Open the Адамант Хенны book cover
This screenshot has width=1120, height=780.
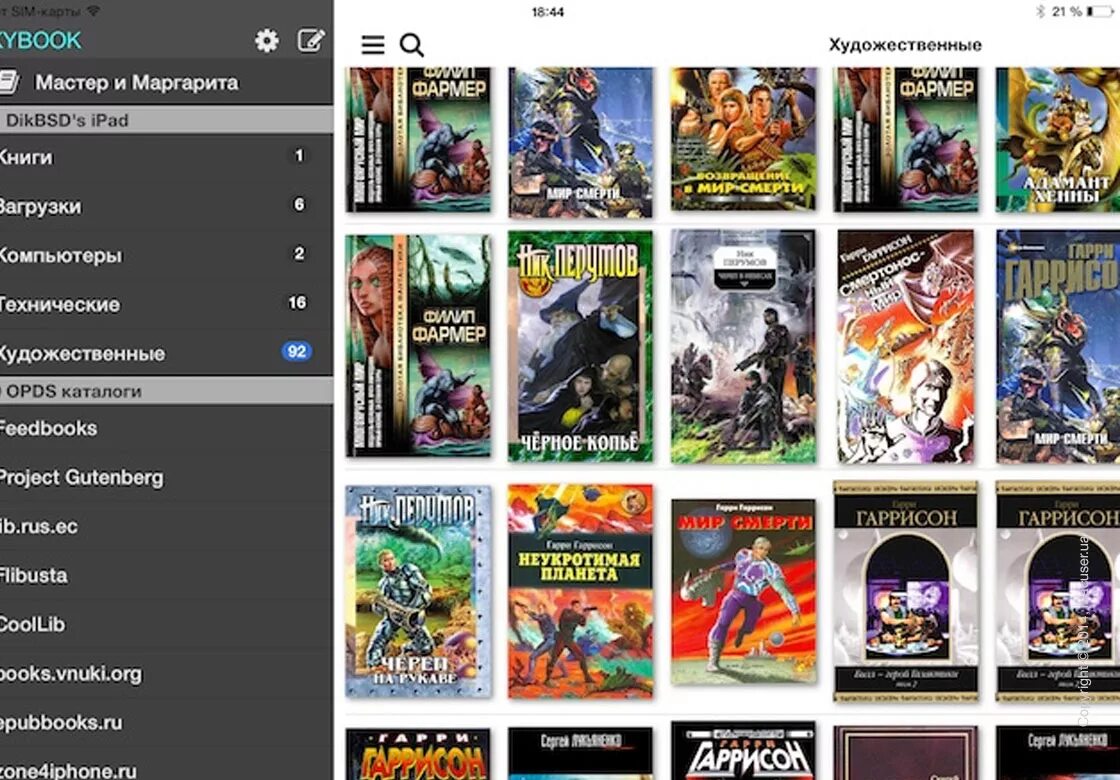coord(1058,139)
